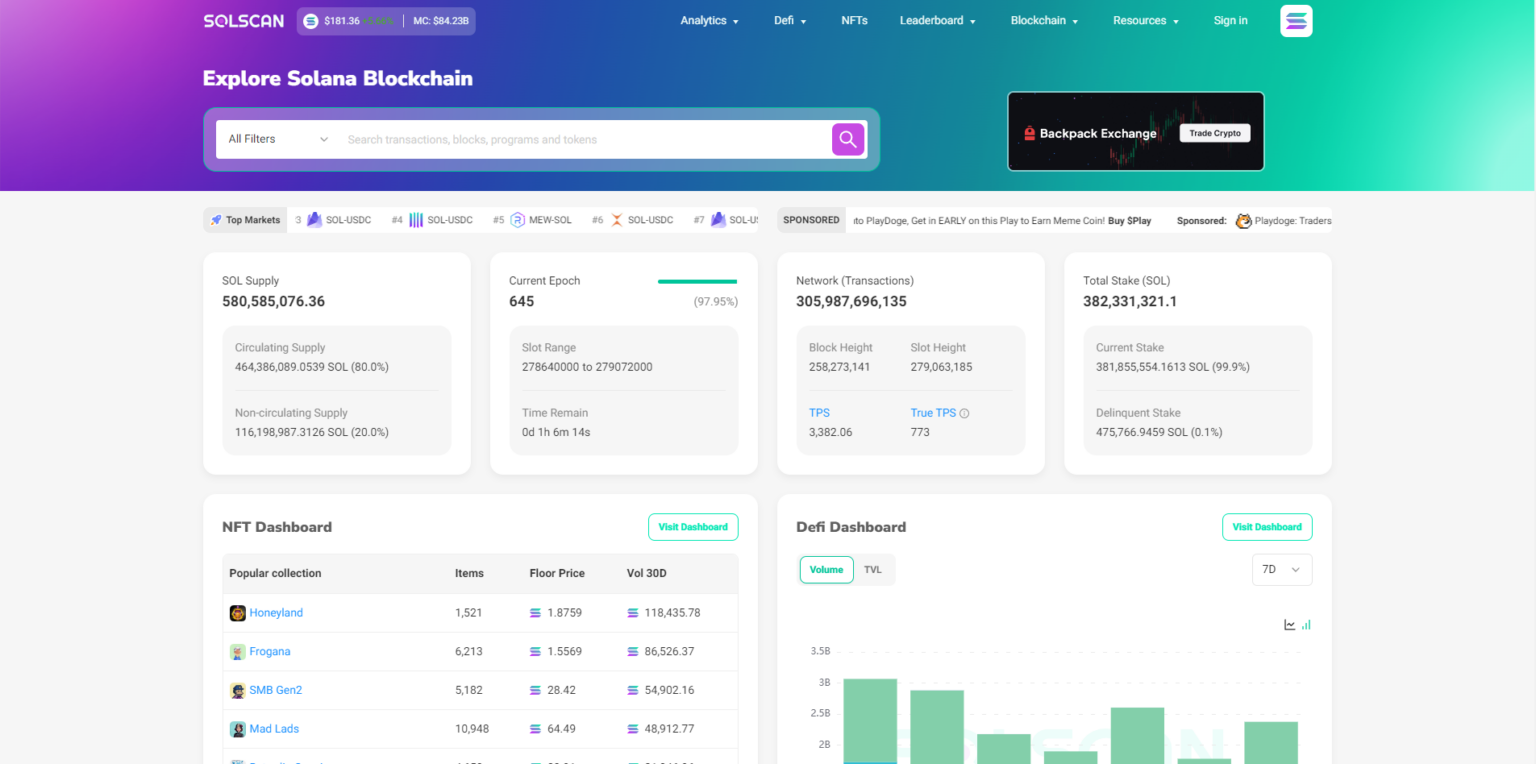Switch the Defi chart to line view
The width and height of the screenshot is (1536, 764).
pos(1290,625)
